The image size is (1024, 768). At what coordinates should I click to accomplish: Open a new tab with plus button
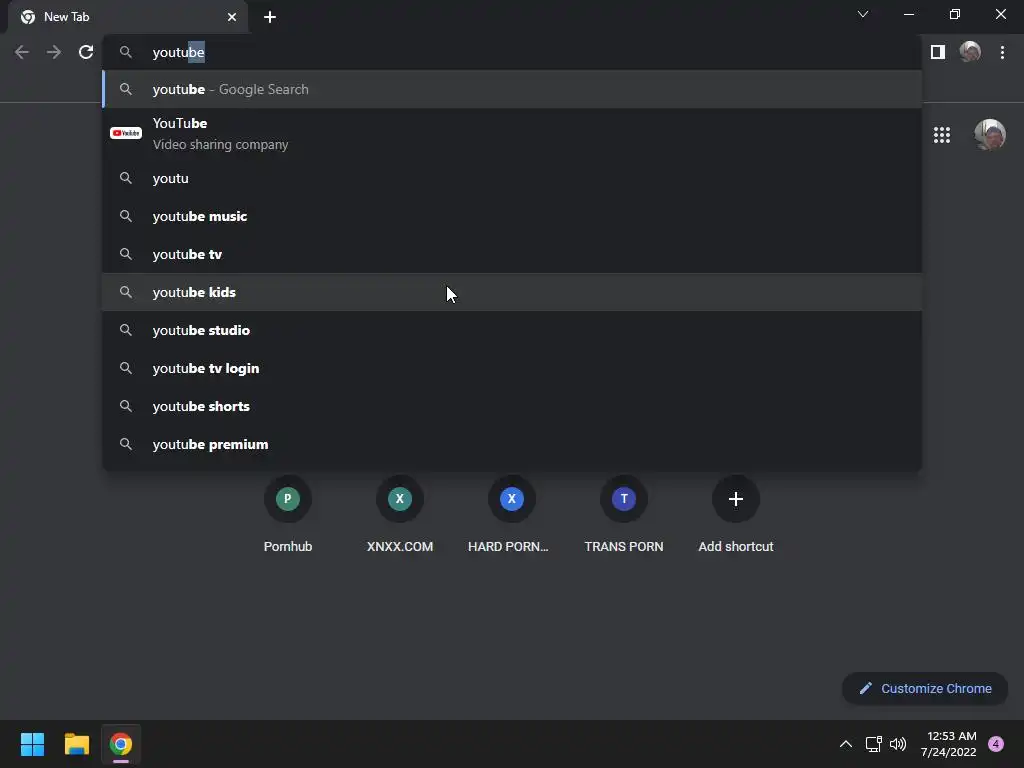(270, 17)
